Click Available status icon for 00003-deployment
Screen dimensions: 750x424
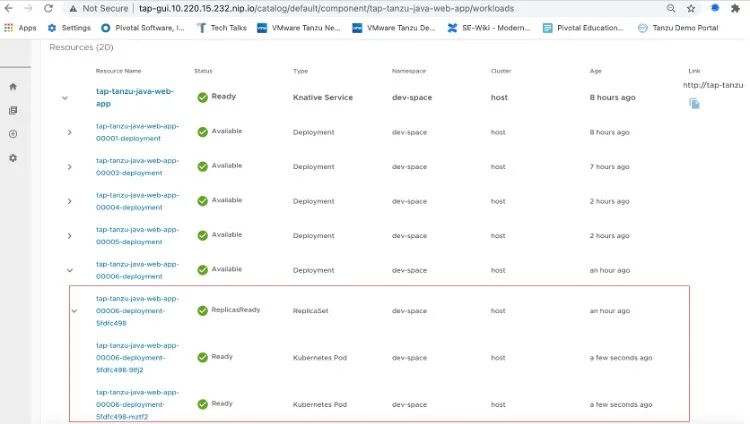(203, 166)
